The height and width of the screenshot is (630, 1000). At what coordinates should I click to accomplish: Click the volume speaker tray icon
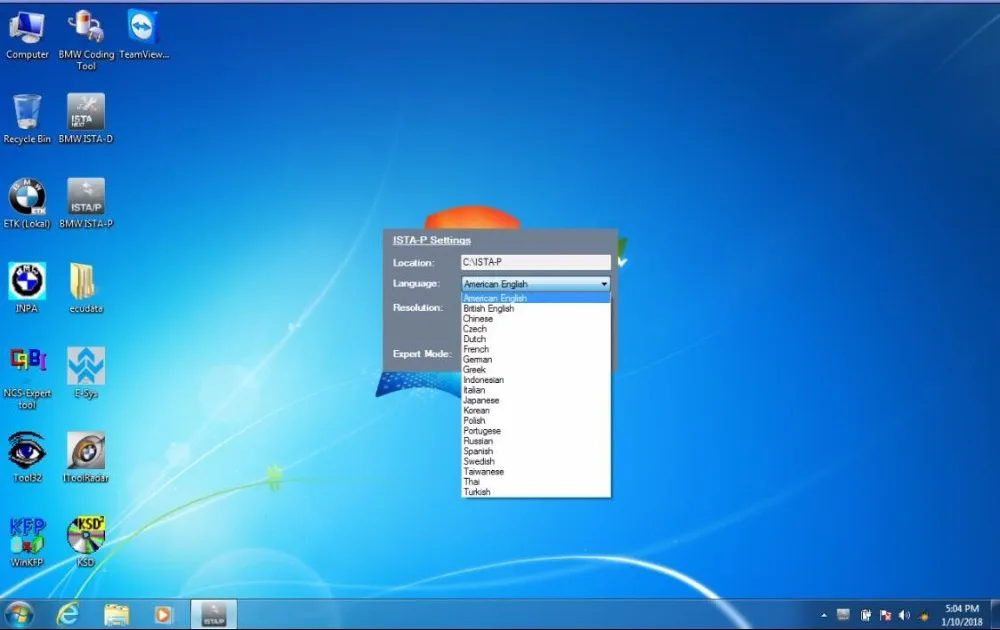tap(904, 615)
